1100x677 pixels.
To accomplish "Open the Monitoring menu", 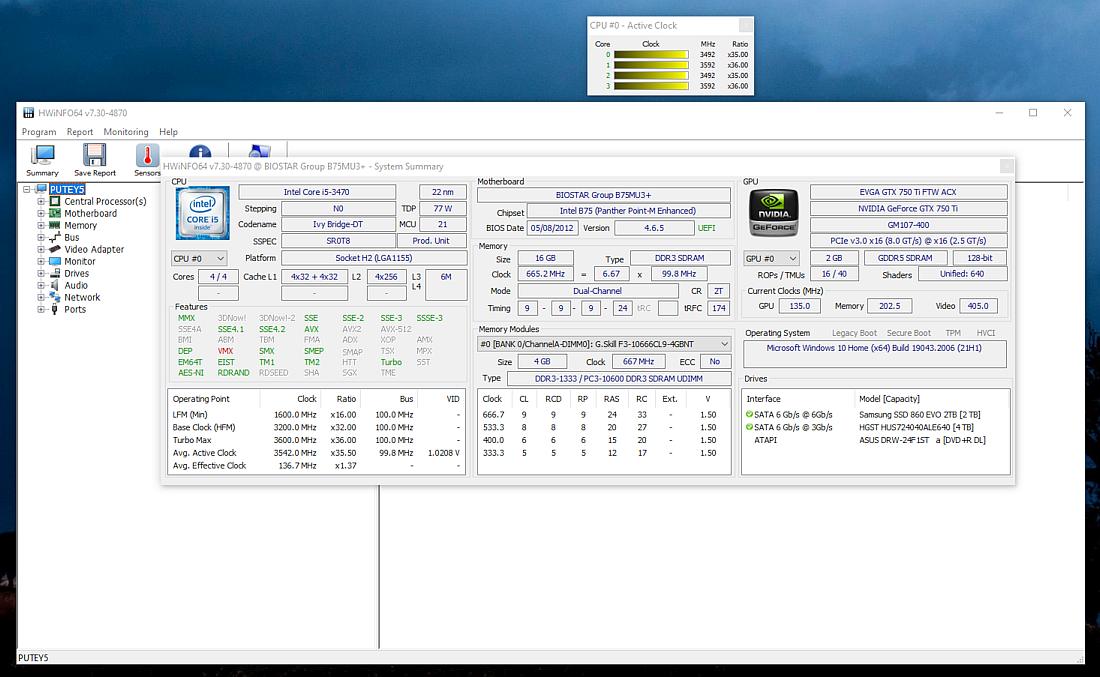I will [x=125, y=131].
